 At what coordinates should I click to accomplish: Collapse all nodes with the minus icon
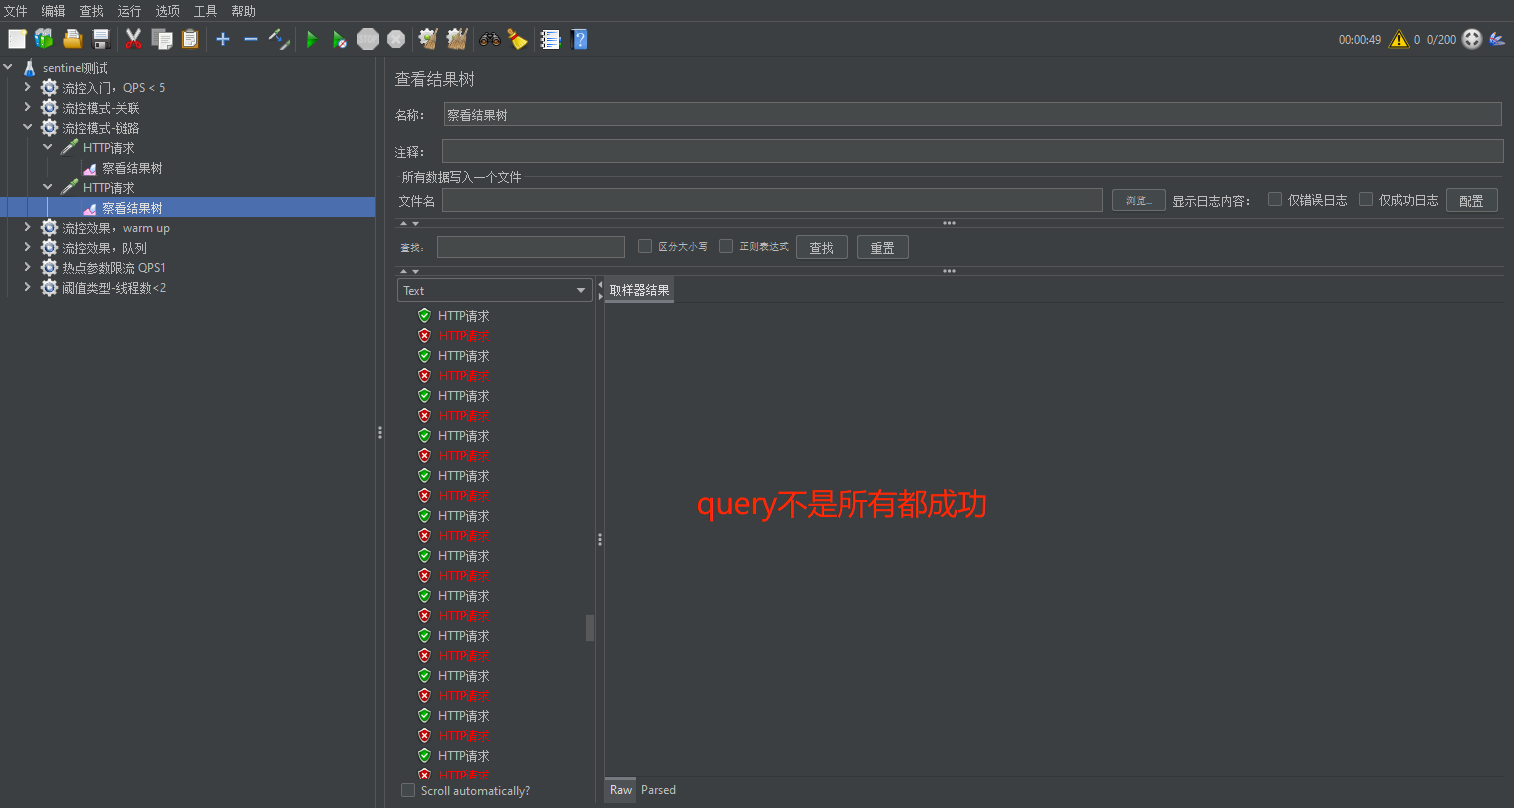(251, 39)
